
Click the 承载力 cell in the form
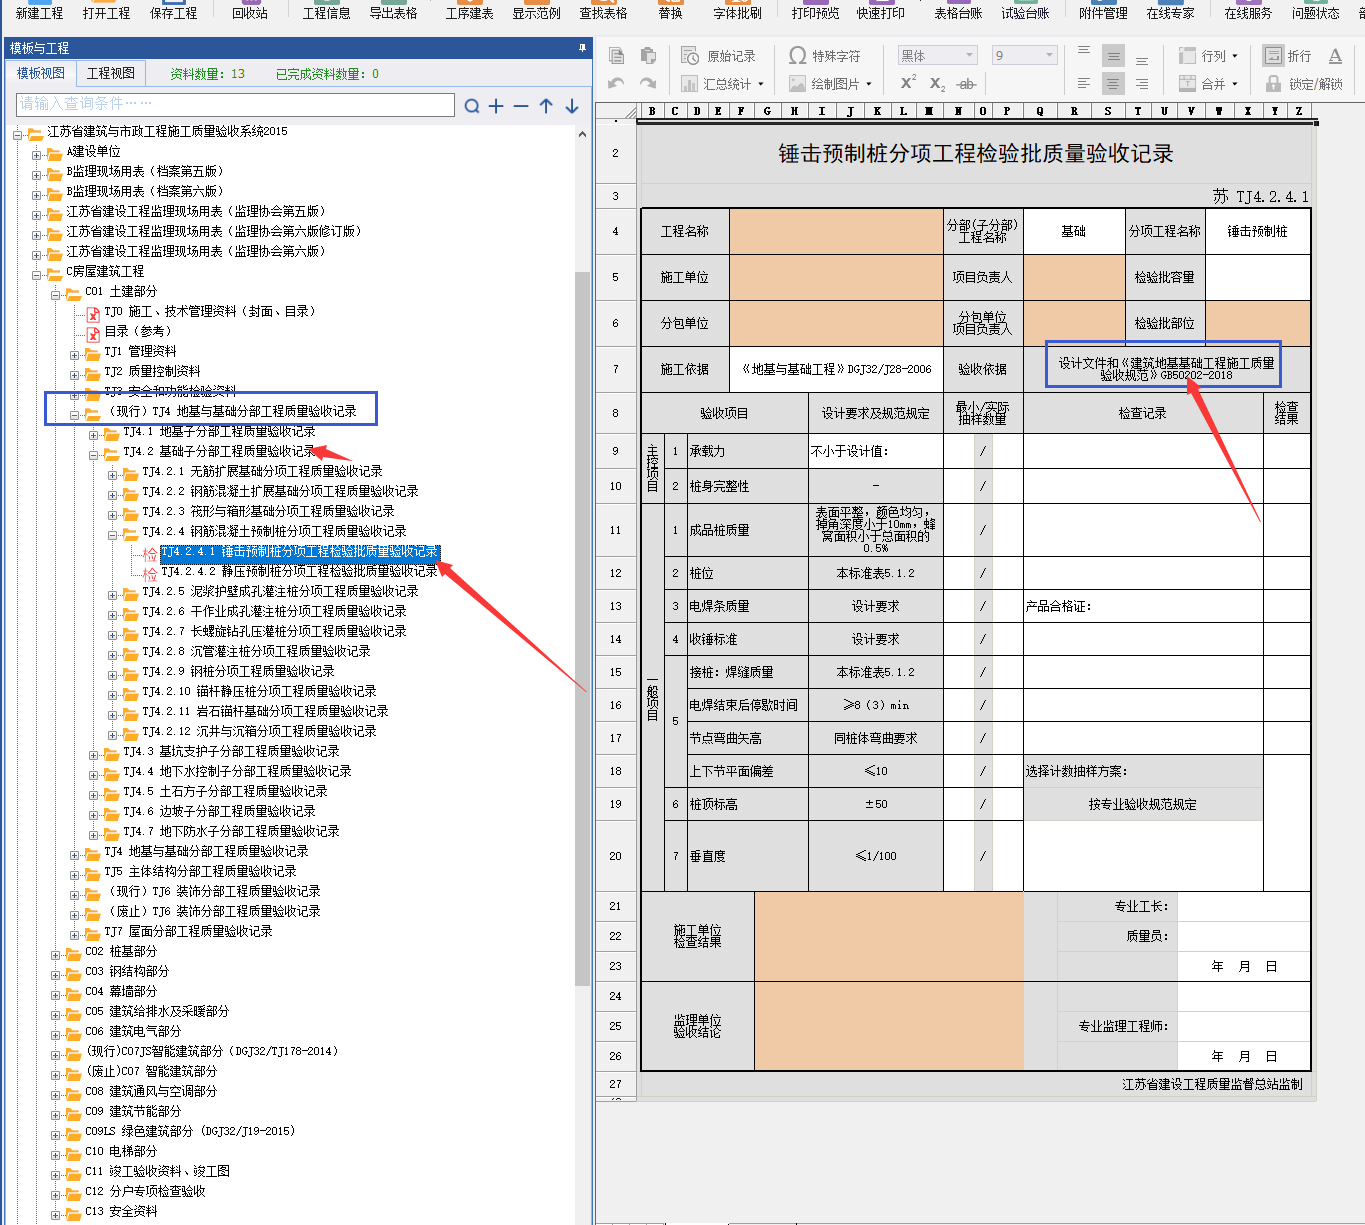click(747, 451)
